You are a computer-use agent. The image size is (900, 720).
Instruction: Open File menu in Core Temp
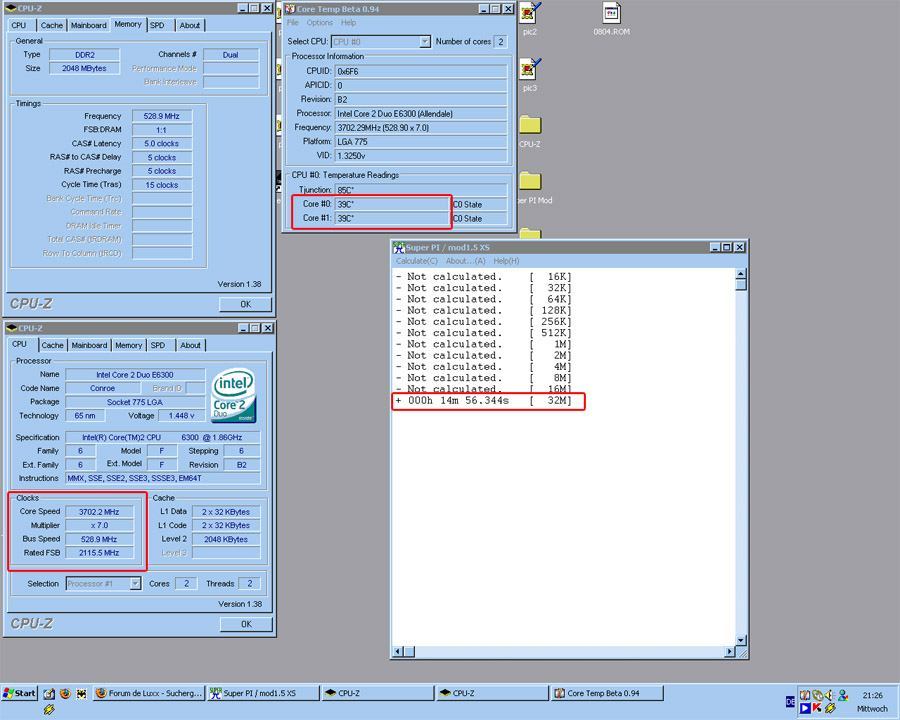click(293, 22)
